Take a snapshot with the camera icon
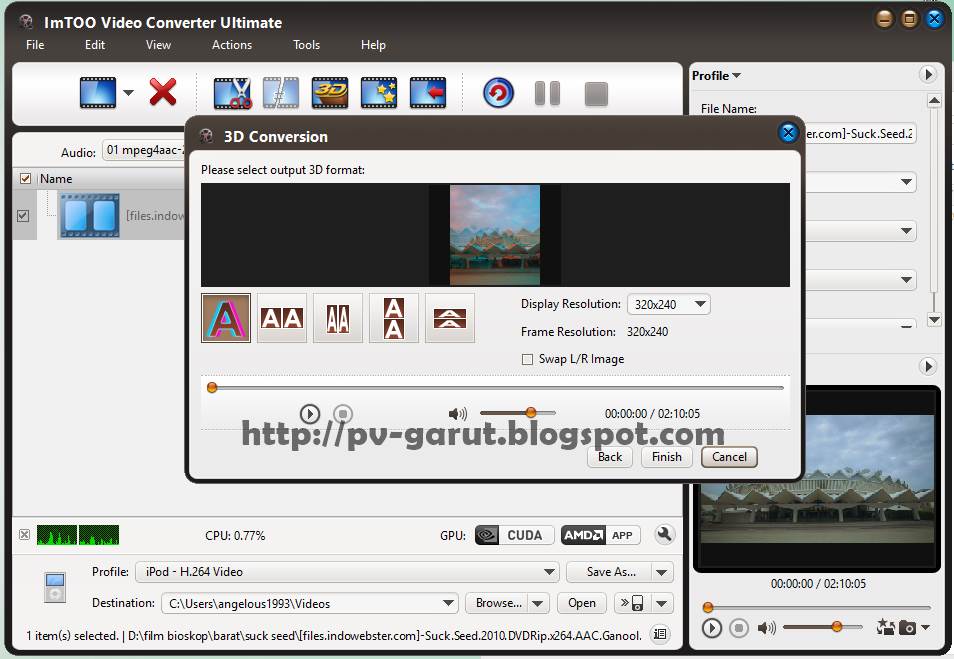The image size is (954, 659). pyautogui.click(x=907, y=627)
